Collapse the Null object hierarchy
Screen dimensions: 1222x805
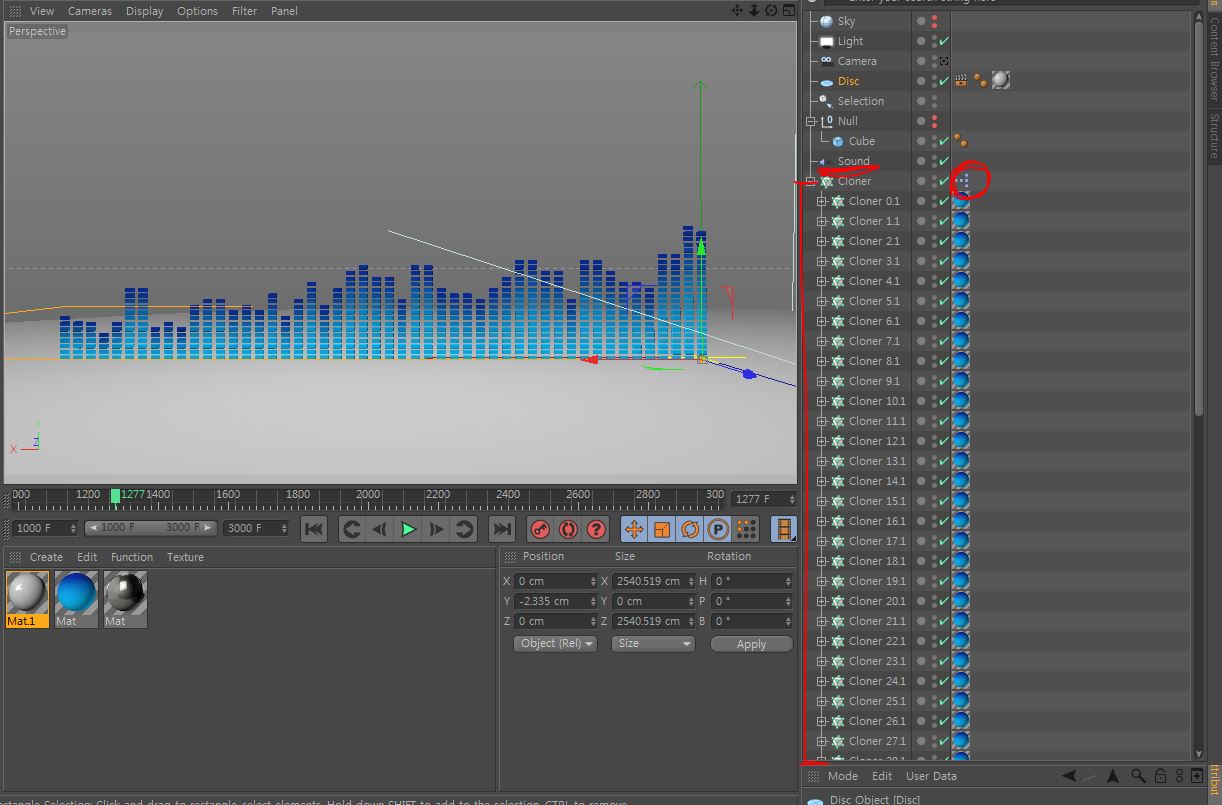[811, 121]
